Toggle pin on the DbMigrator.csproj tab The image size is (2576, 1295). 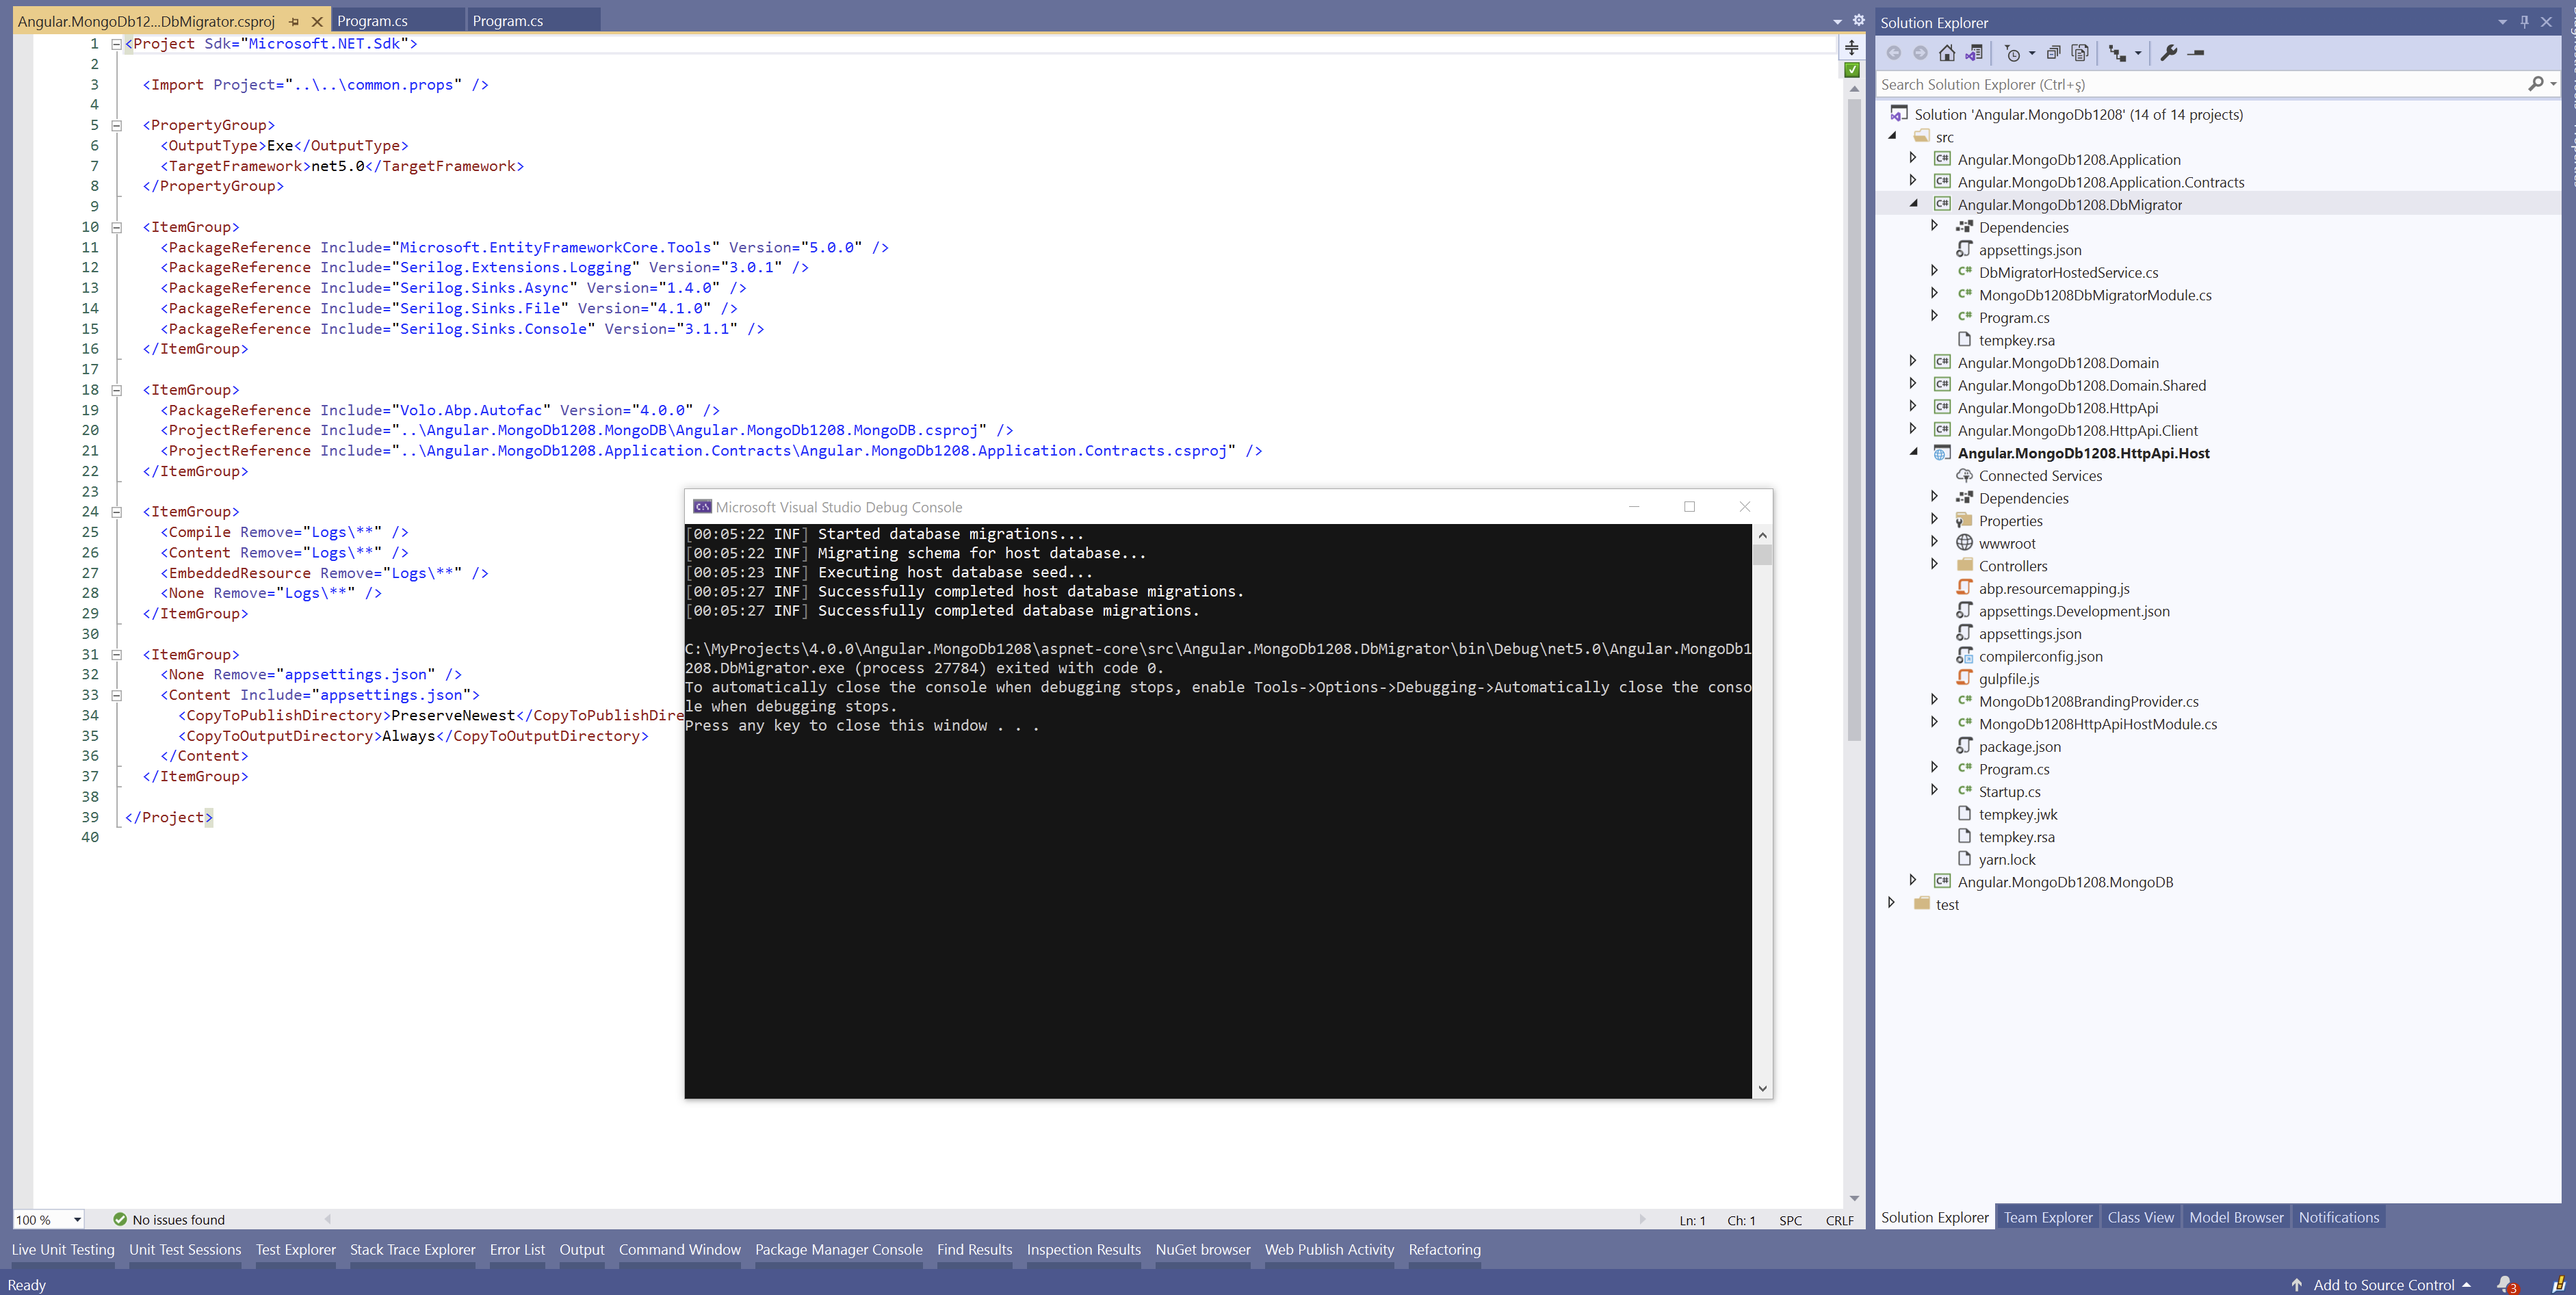[294, 21]
